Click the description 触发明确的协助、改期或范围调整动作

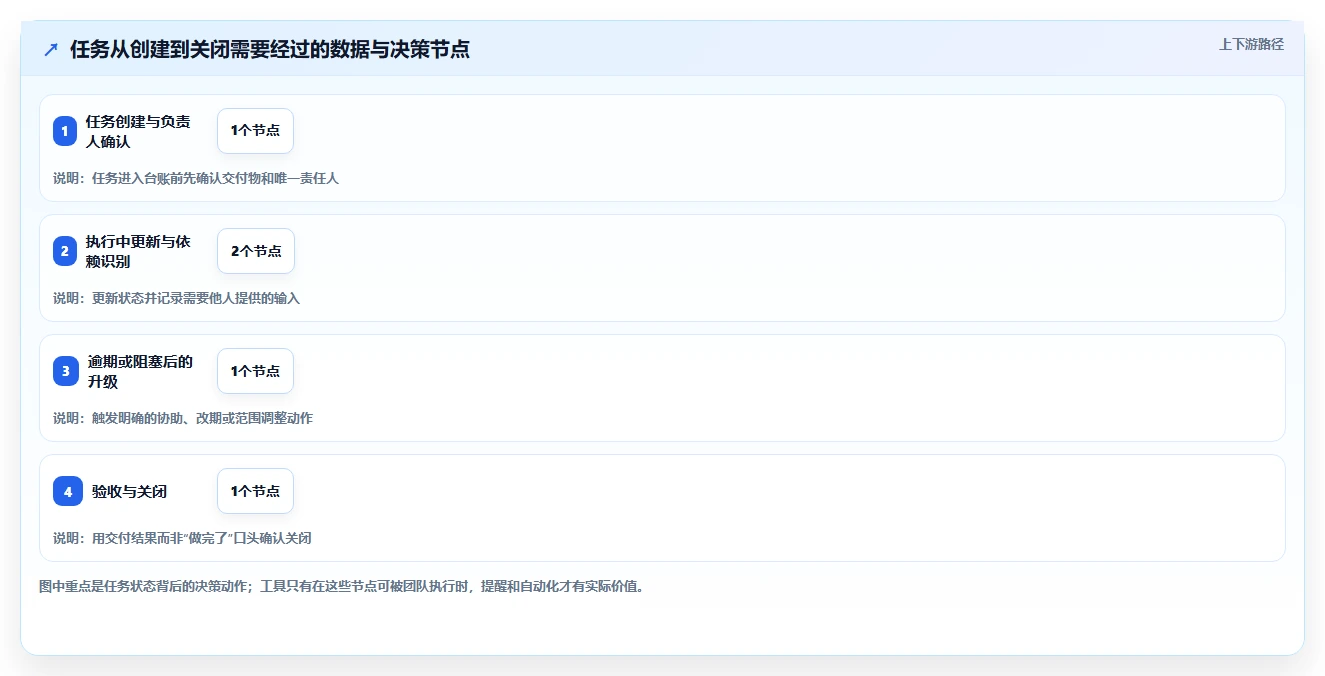tap(183, 418)
